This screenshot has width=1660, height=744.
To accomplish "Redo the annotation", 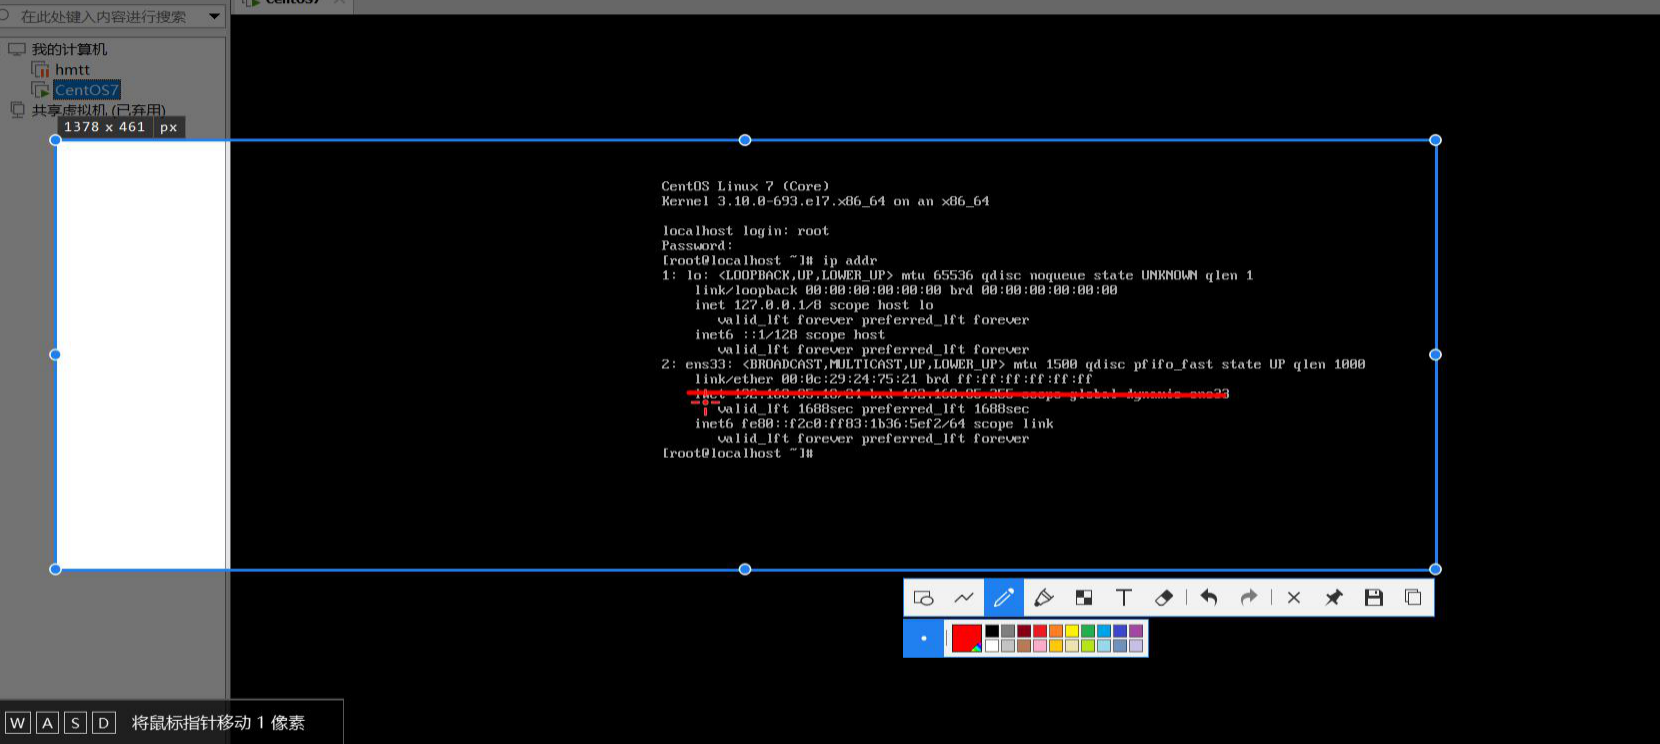I will pyautogui.click(x=1249, y=597).
